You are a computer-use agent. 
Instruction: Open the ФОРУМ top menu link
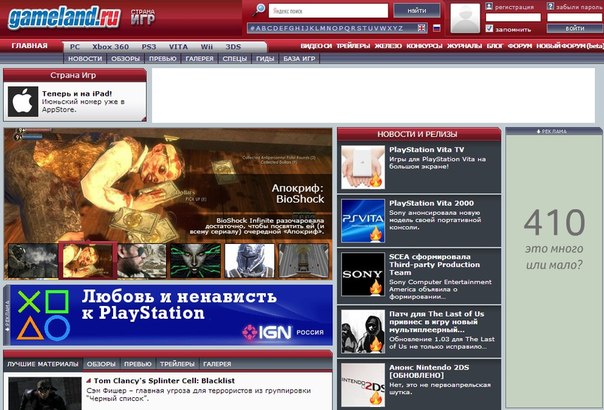click(x=520, y=46)
